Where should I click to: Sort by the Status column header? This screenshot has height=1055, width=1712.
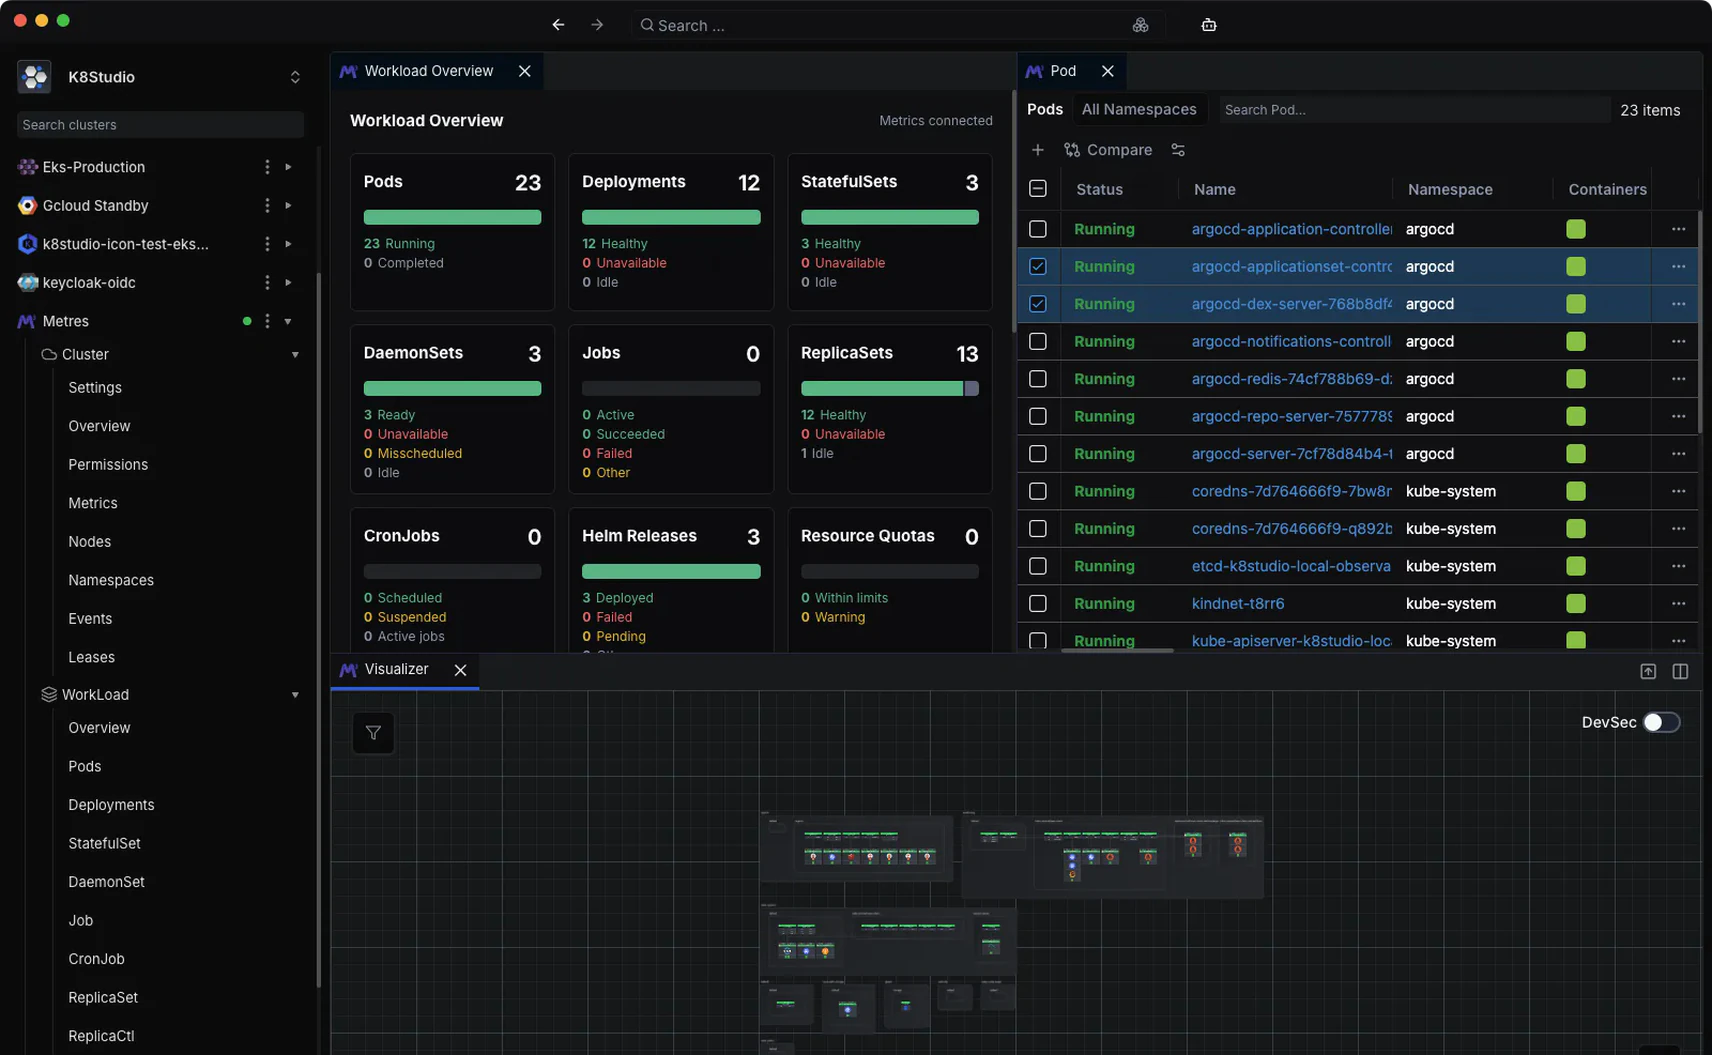tap(1099, 189)
